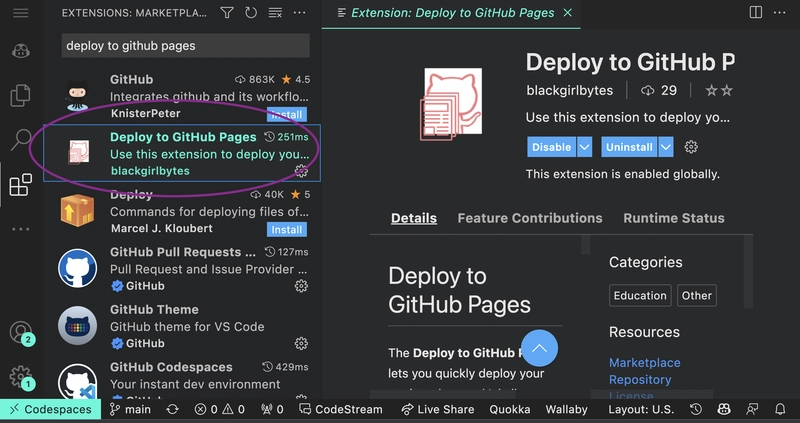Select GitHub Pull Requests extension row
The width and height of the screenshot is (800, 423).
tap(182, 269)
